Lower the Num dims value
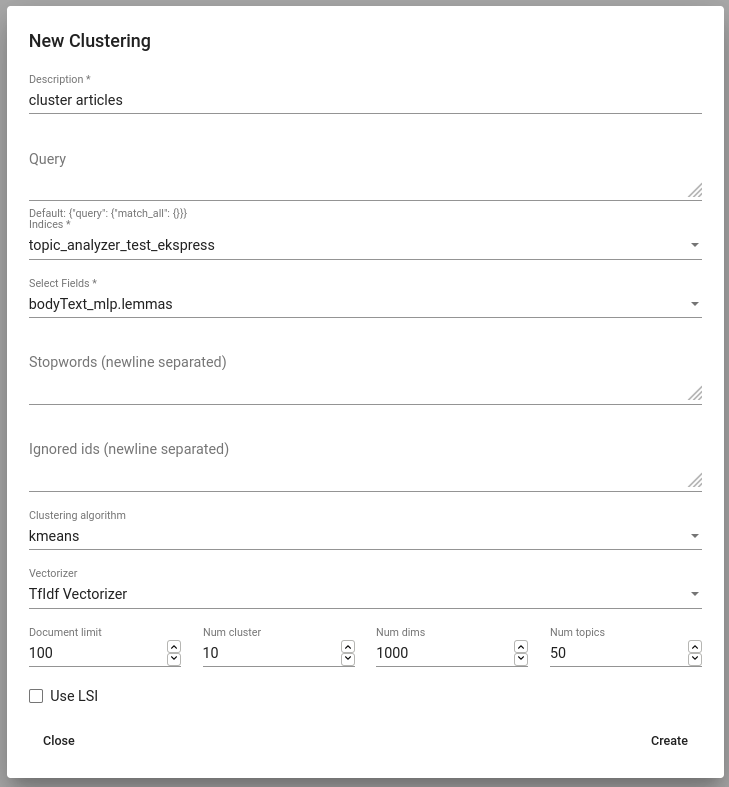The height and width of the screenshot is (787, 729). (521, 659)
